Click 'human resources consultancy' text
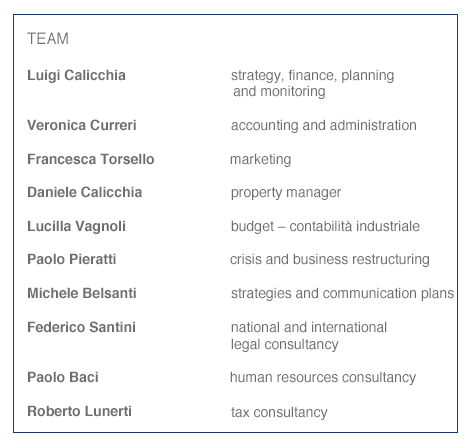Screen dimensions: 471x445 (323, 378)
